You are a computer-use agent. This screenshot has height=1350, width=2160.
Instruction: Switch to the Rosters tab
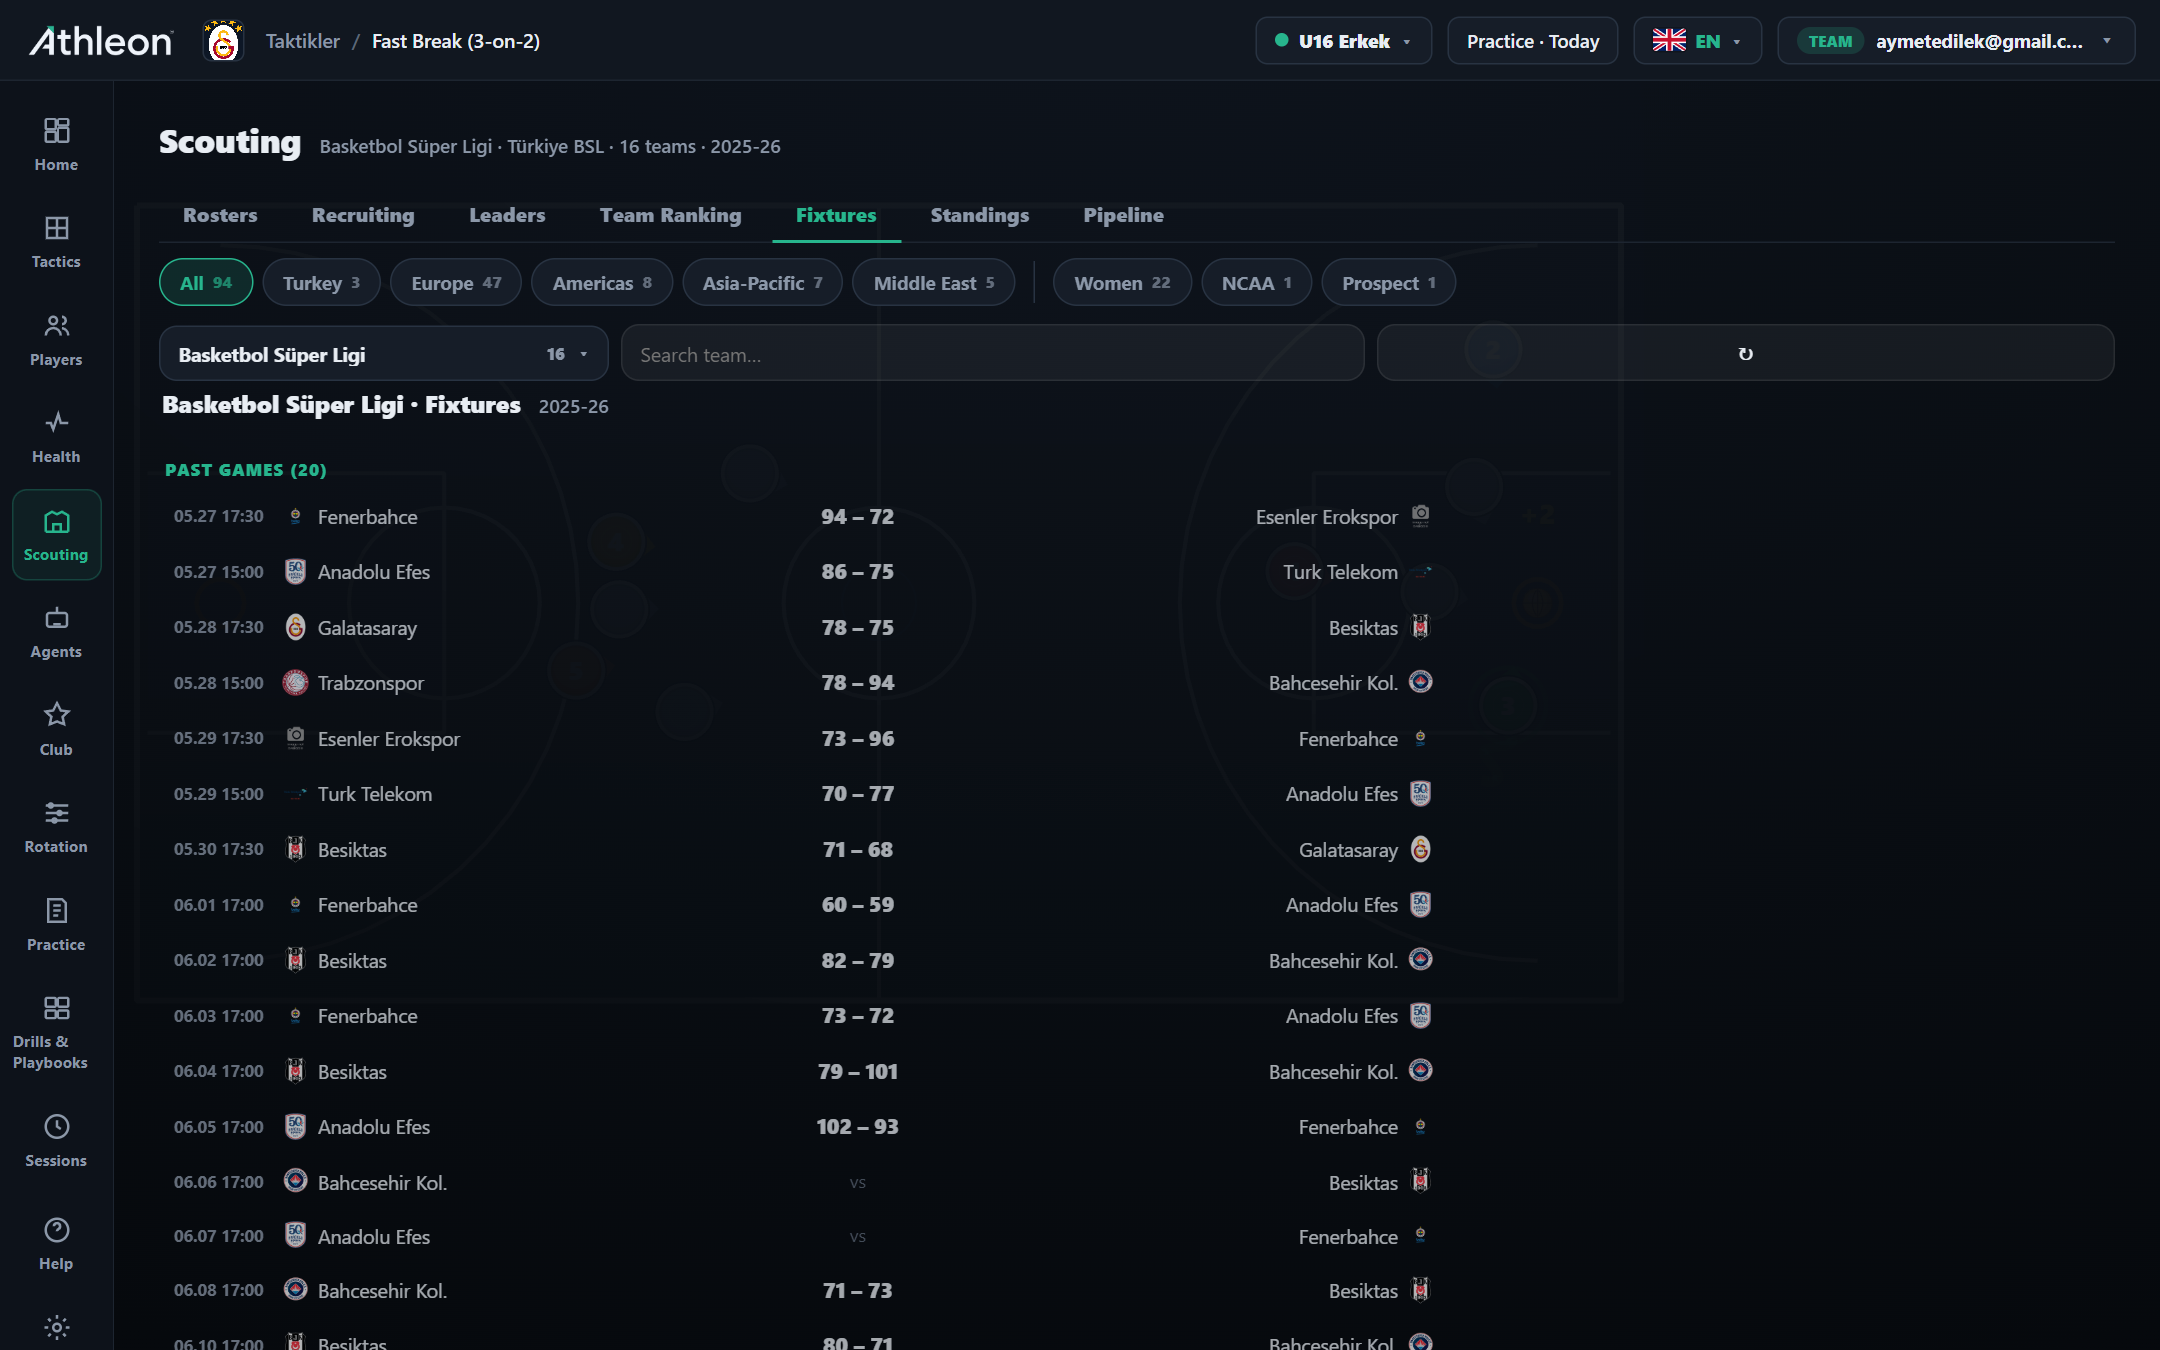[220, 215]
